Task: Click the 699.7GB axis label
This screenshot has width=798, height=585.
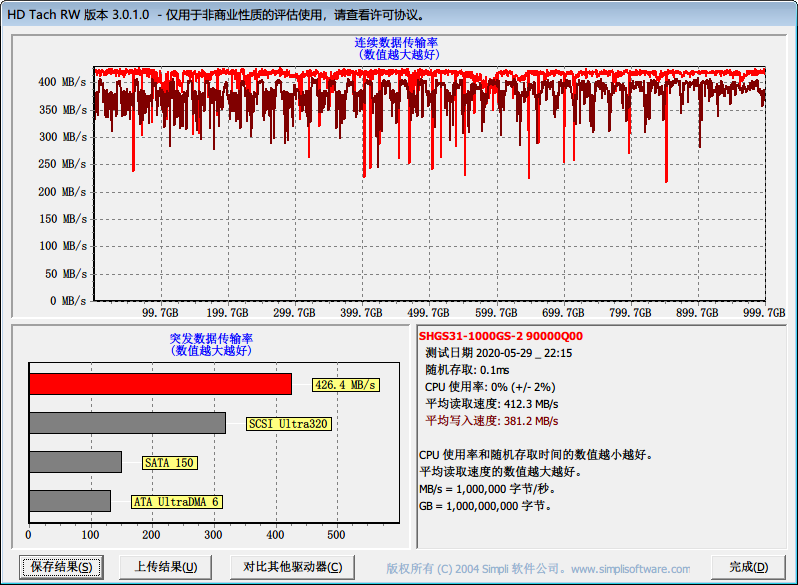Action: click(x=563, y=313)
